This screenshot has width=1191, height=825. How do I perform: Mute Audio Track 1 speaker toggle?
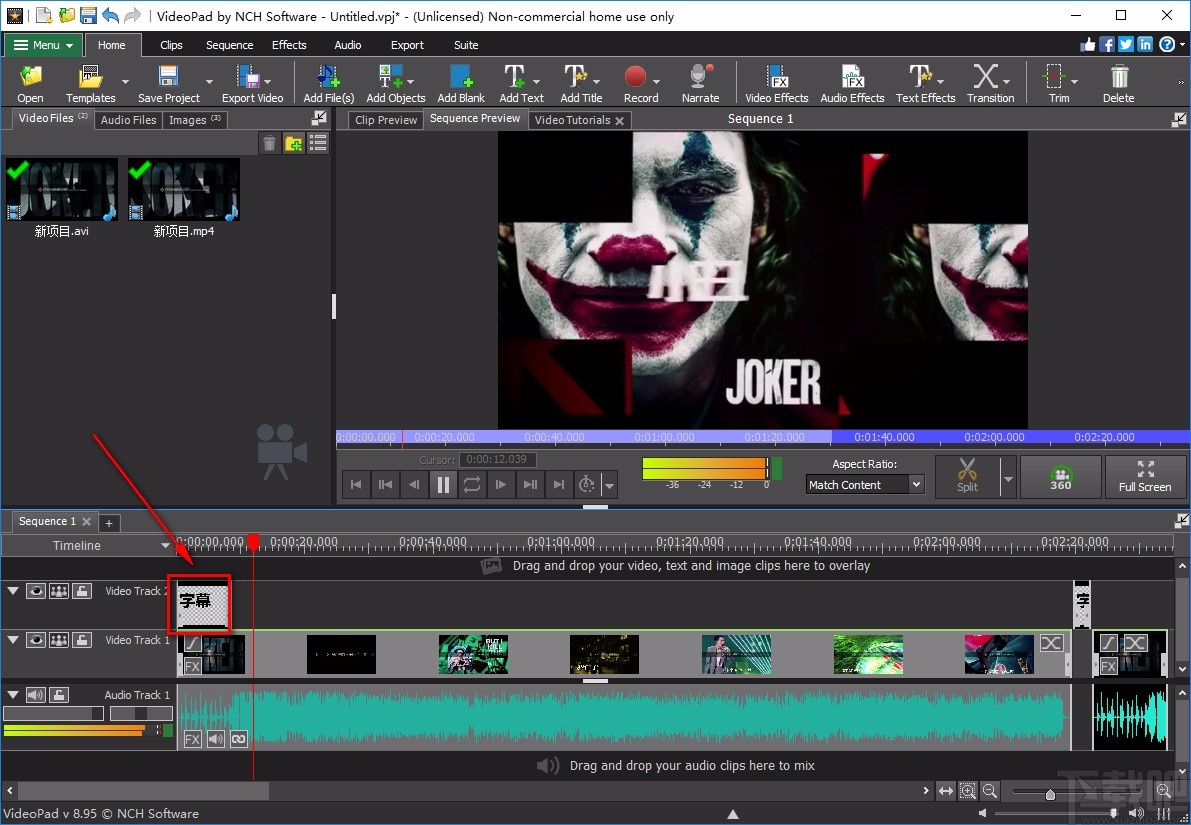[36, 694]
